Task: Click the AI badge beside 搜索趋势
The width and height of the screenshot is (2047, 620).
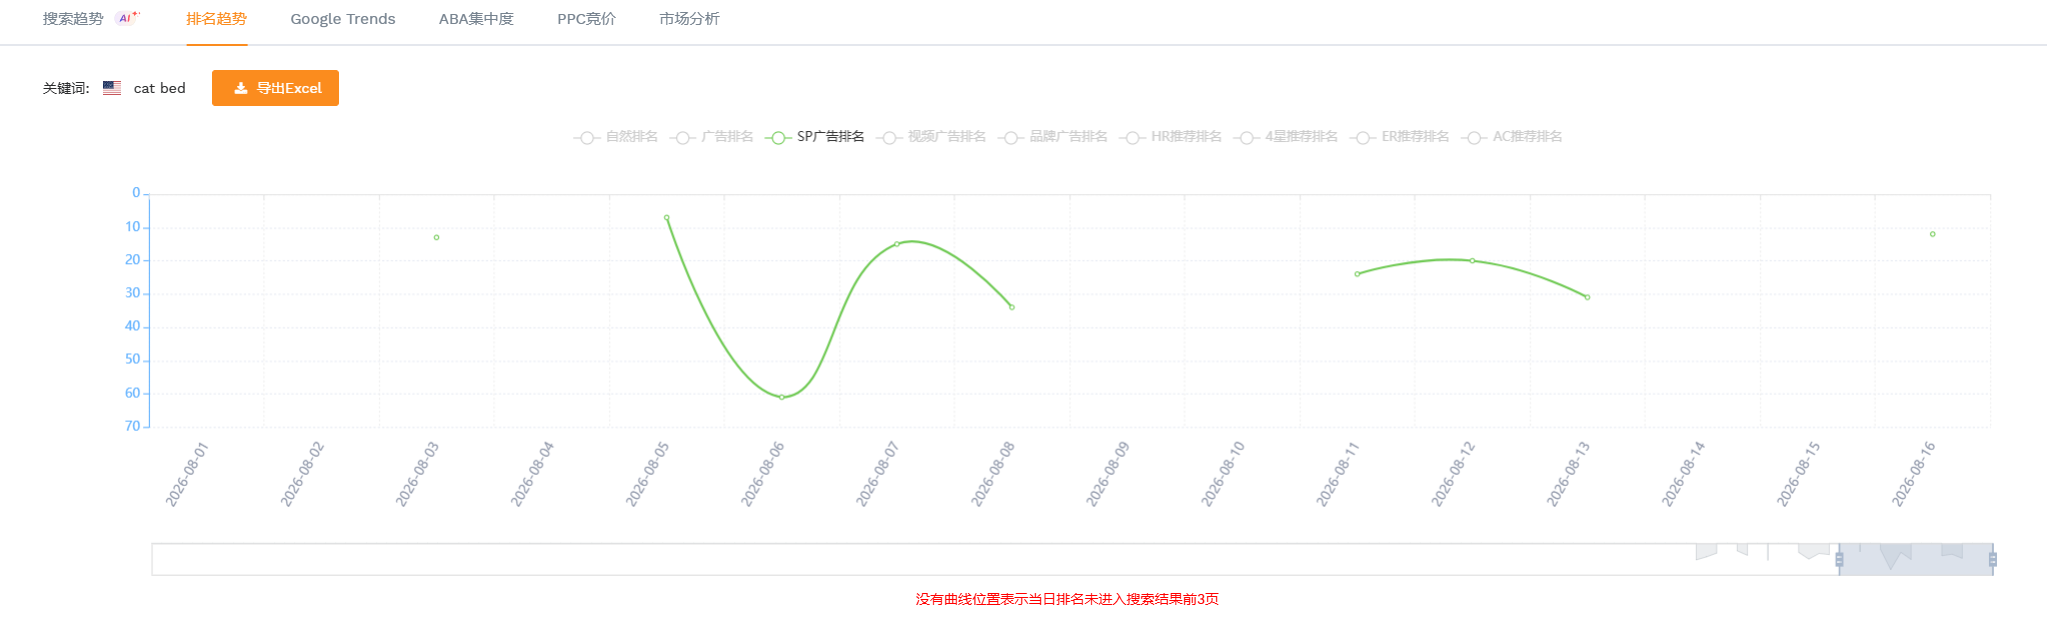Action: tap(127, 18)
